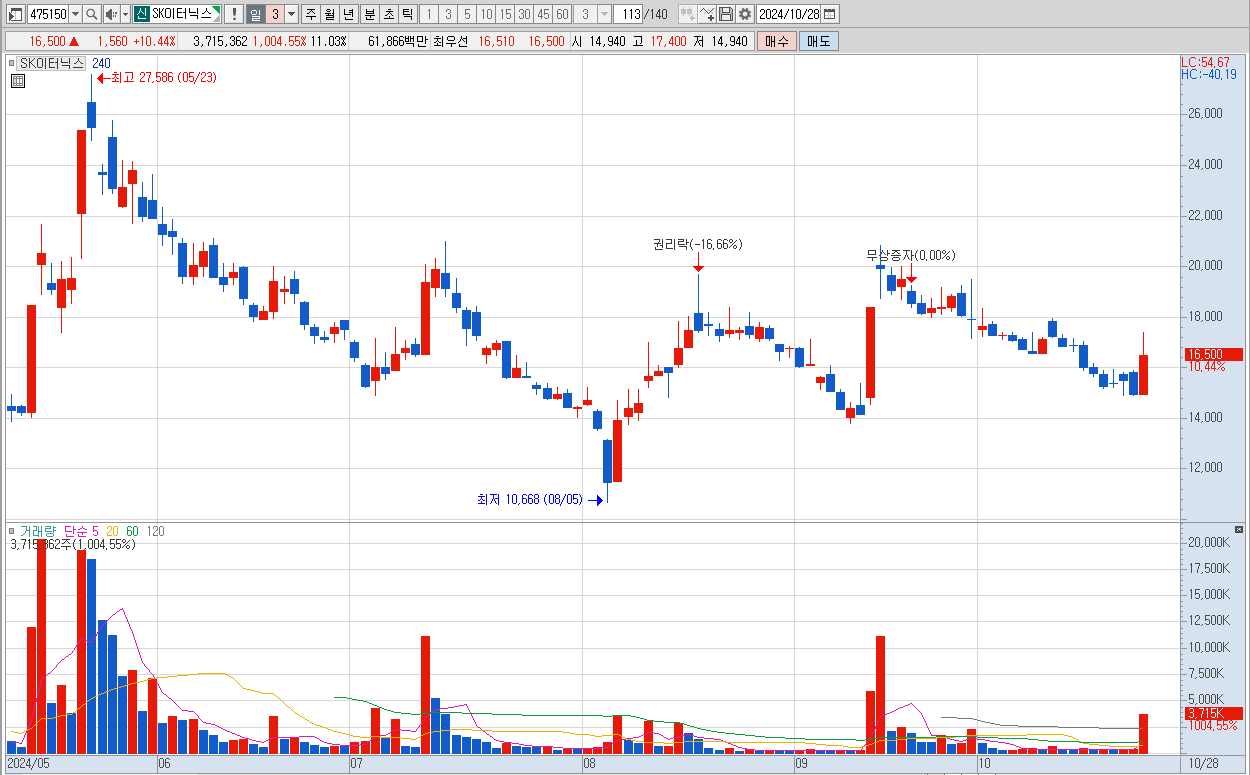Open the custom interval dropdown arrow
This screenshot has width=1250, height=775.
click(x=604, y=14)
